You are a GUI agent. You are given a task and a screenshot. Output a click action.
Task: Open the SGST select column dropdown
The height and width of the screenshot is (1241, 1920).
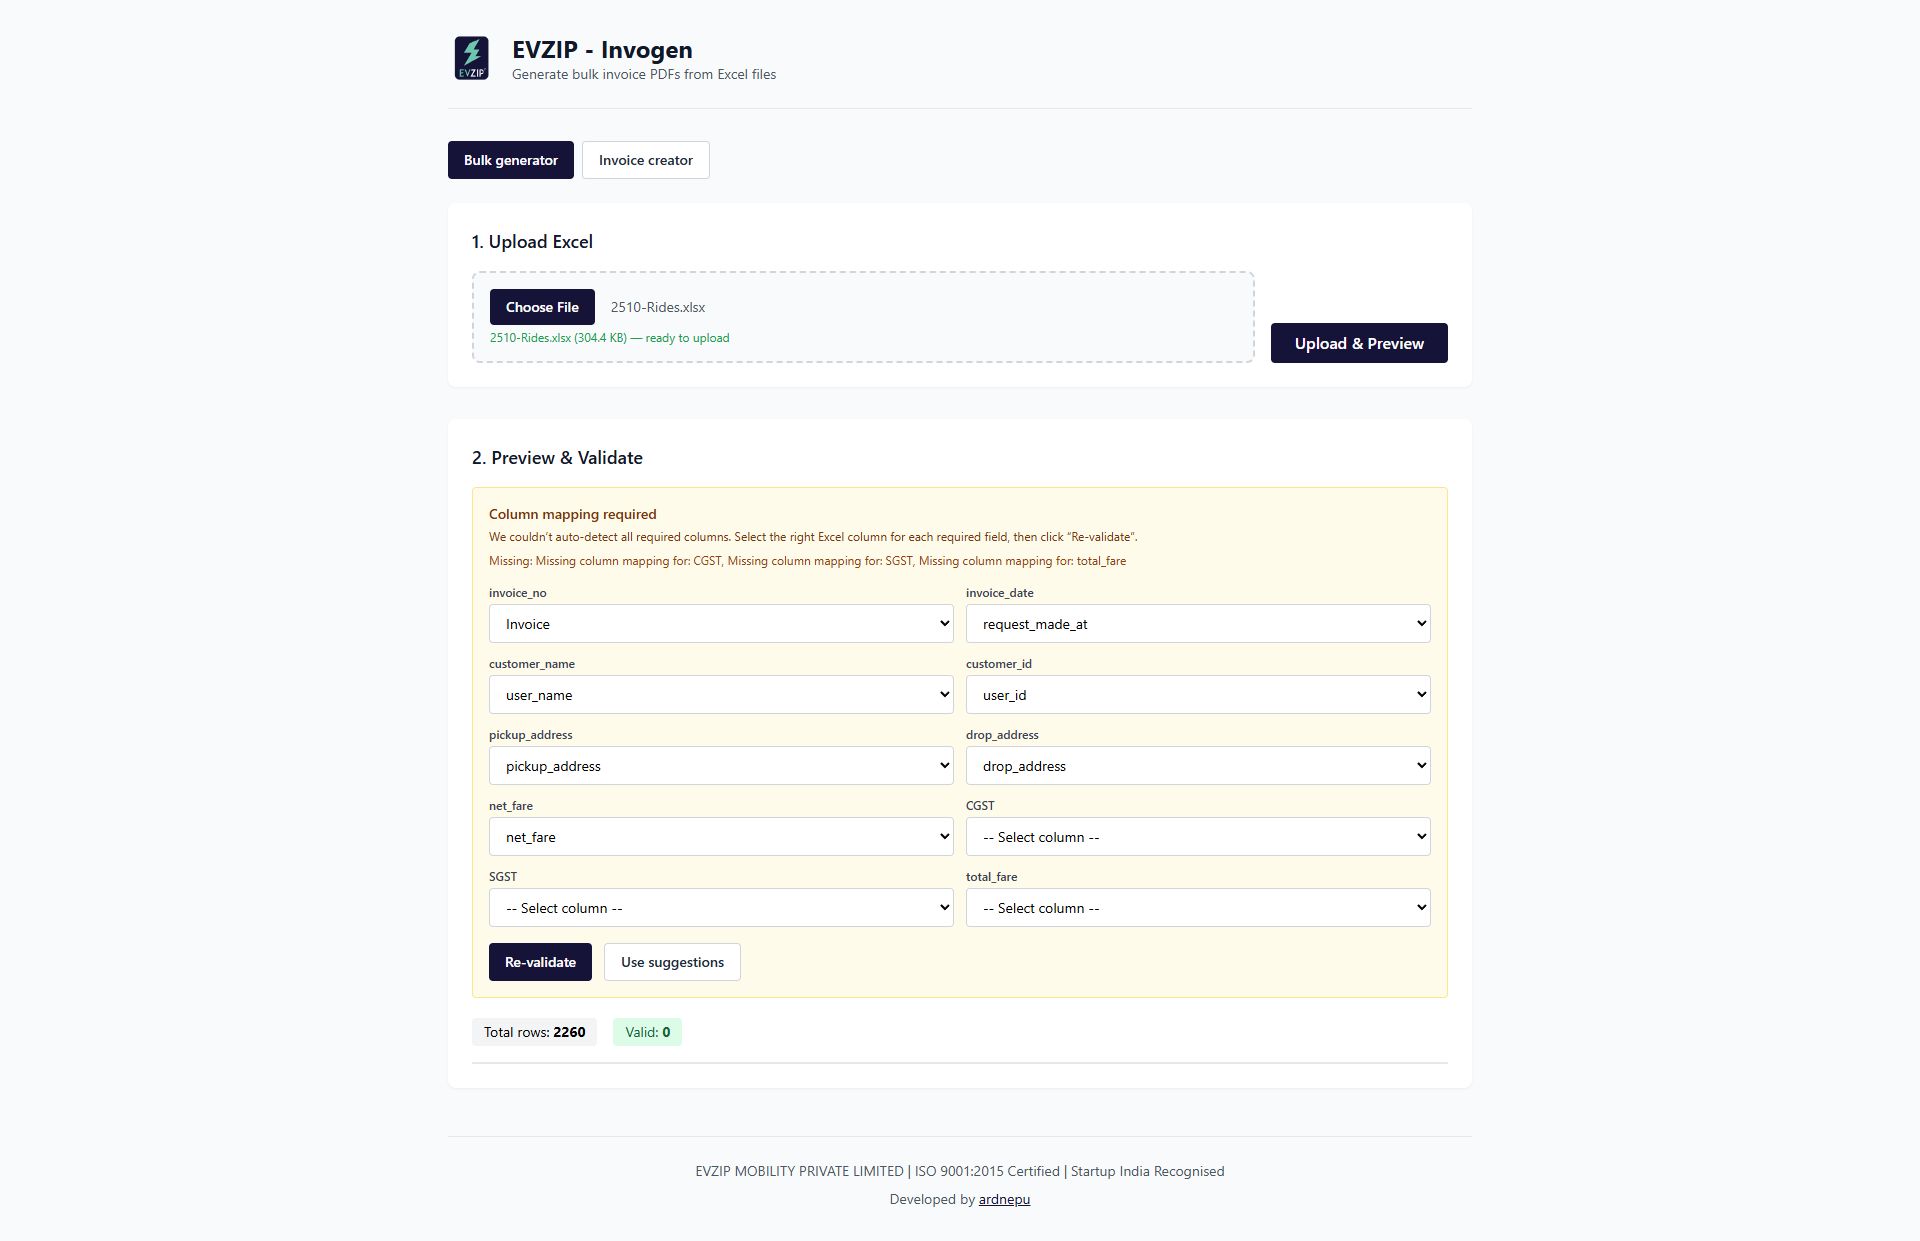click(720, 907)
